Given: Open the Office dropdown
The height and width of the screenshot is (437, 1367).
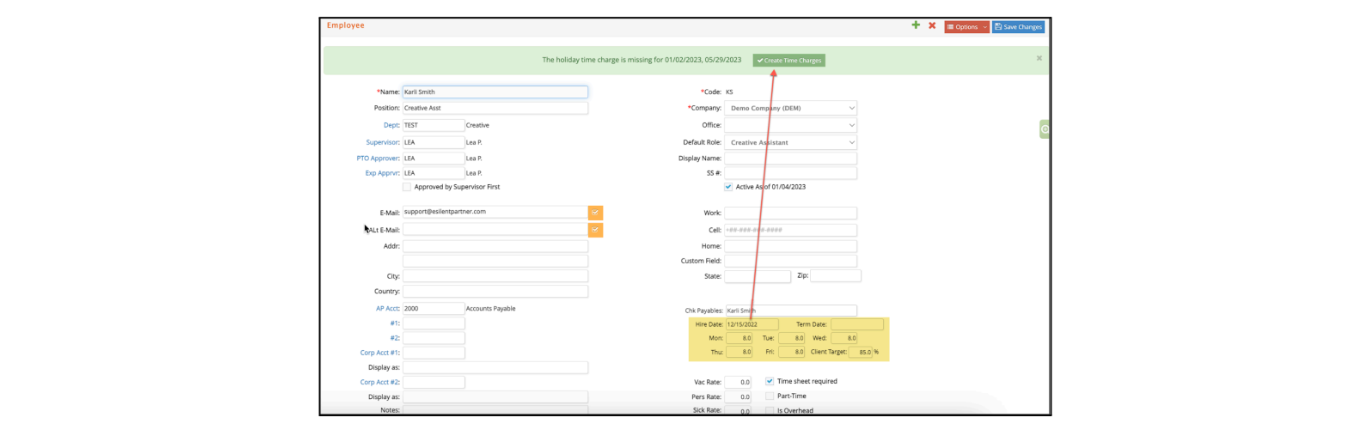Looking at the screenshot, I should [x=791, y=125].
